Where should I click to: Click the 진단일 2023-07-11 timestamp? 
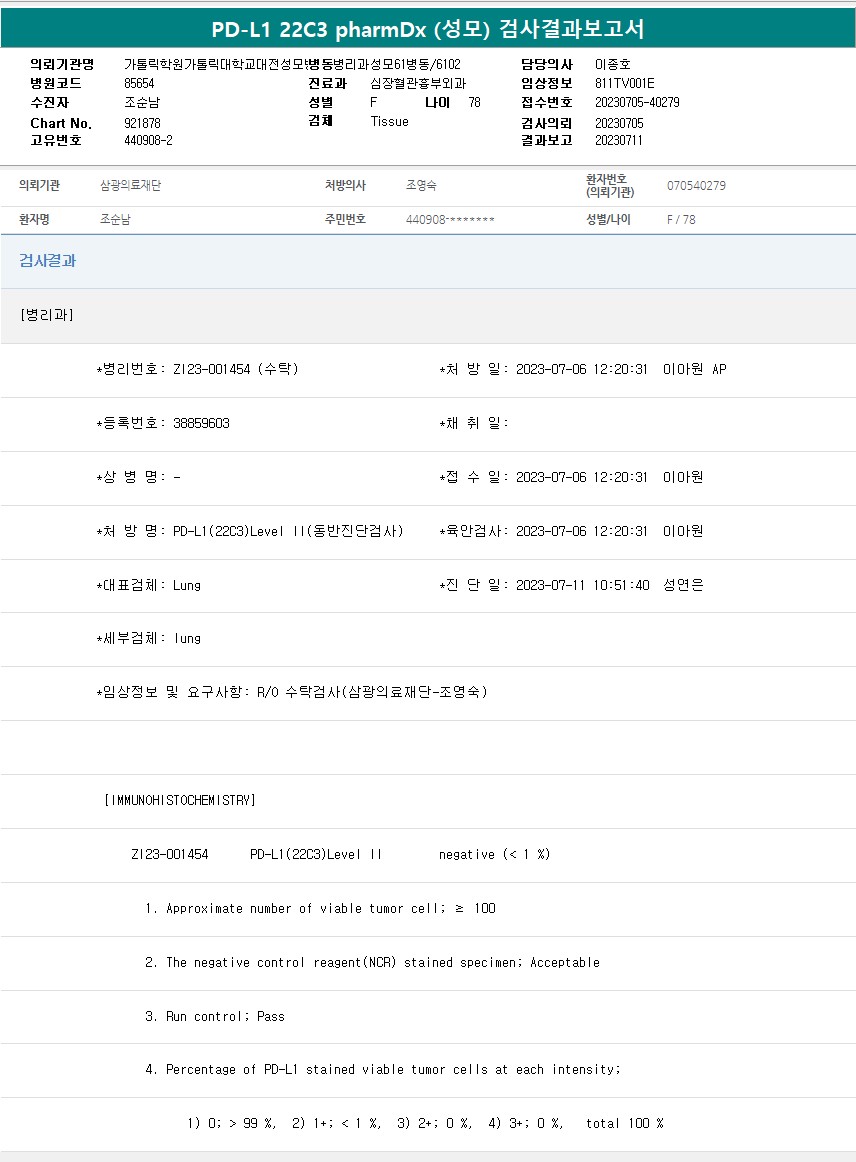click(x=582, y=585)
